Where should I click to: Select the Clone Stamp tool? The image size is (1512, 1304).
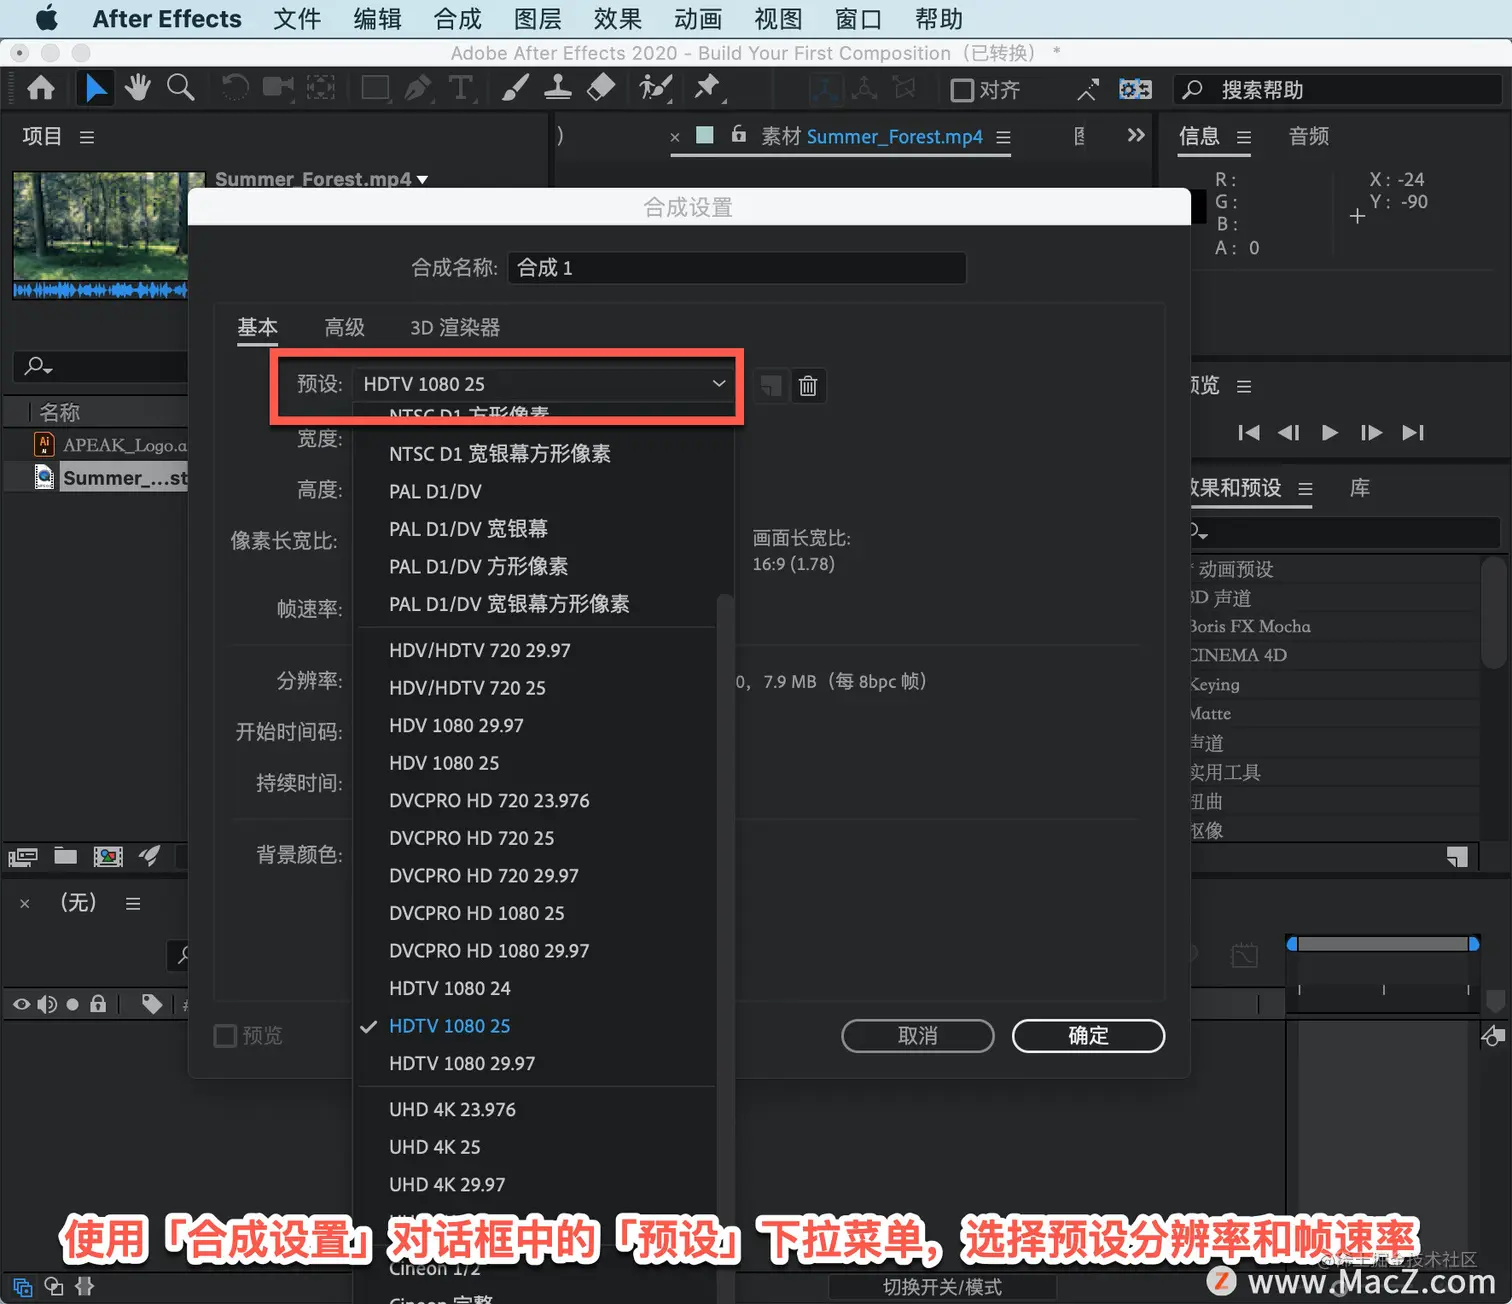558,89
